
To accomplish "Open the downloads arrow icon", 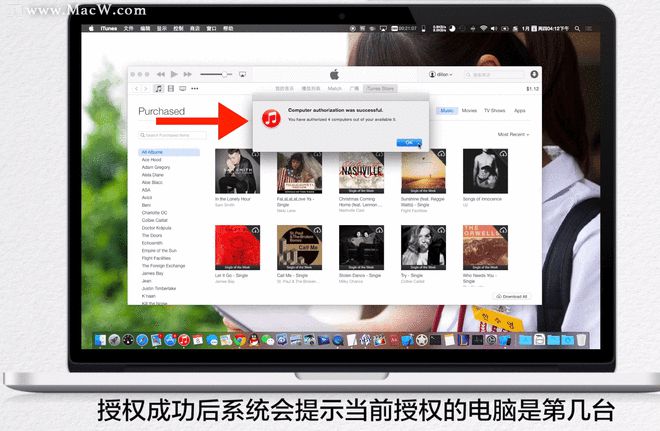I will tap(534, 74).
